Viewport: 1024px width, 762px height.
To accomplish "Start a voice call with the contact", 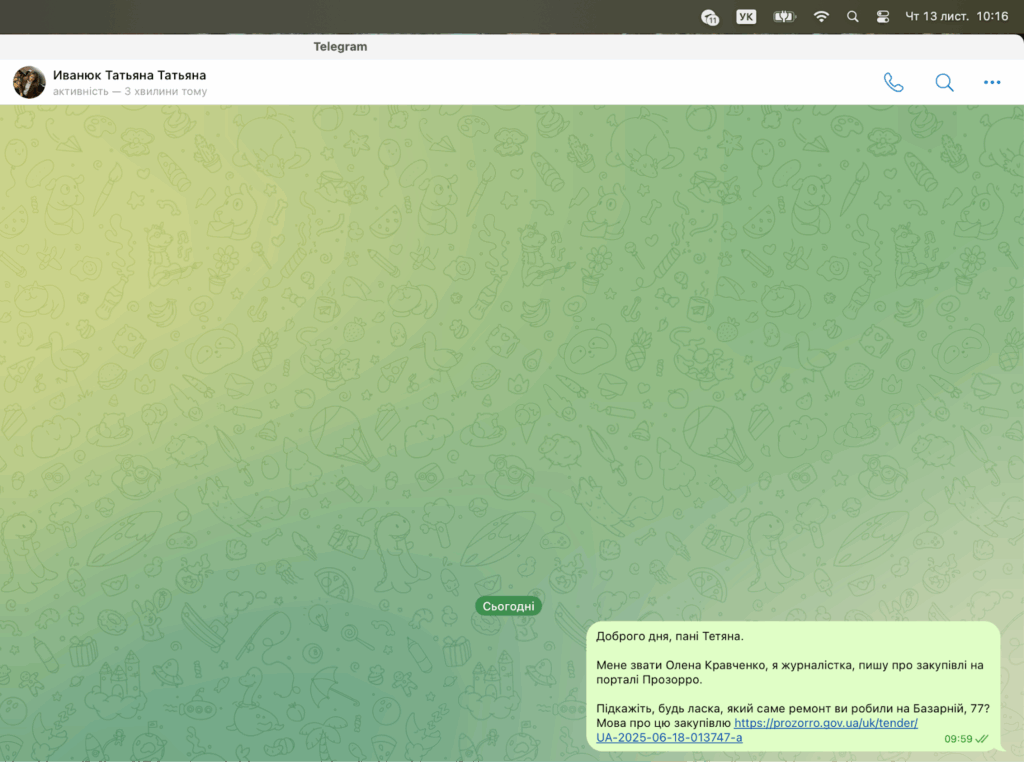I will [x=893, y=83].
